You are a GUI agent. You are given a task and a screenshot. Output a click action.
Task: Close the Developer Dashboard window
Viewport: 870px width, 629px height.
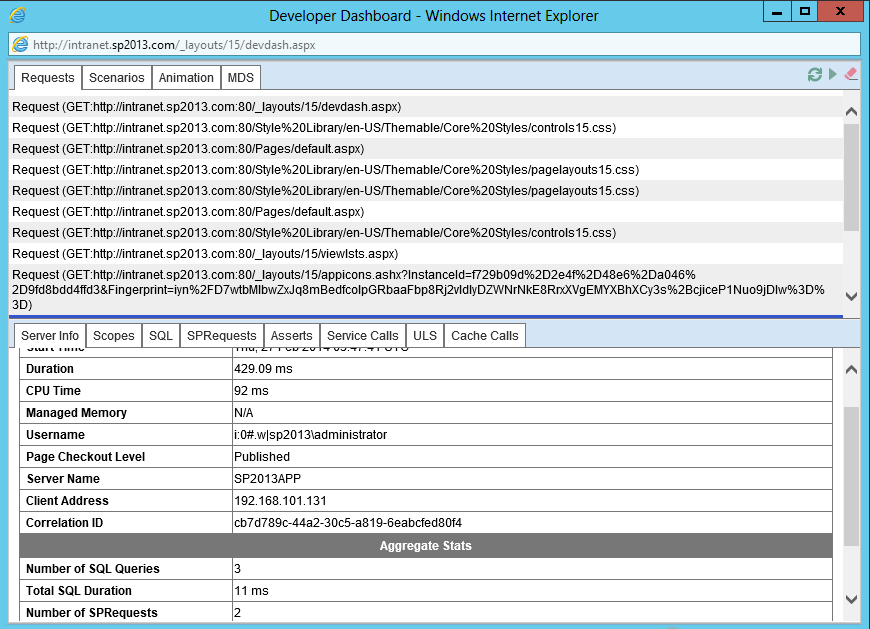(x=839, y=12)
